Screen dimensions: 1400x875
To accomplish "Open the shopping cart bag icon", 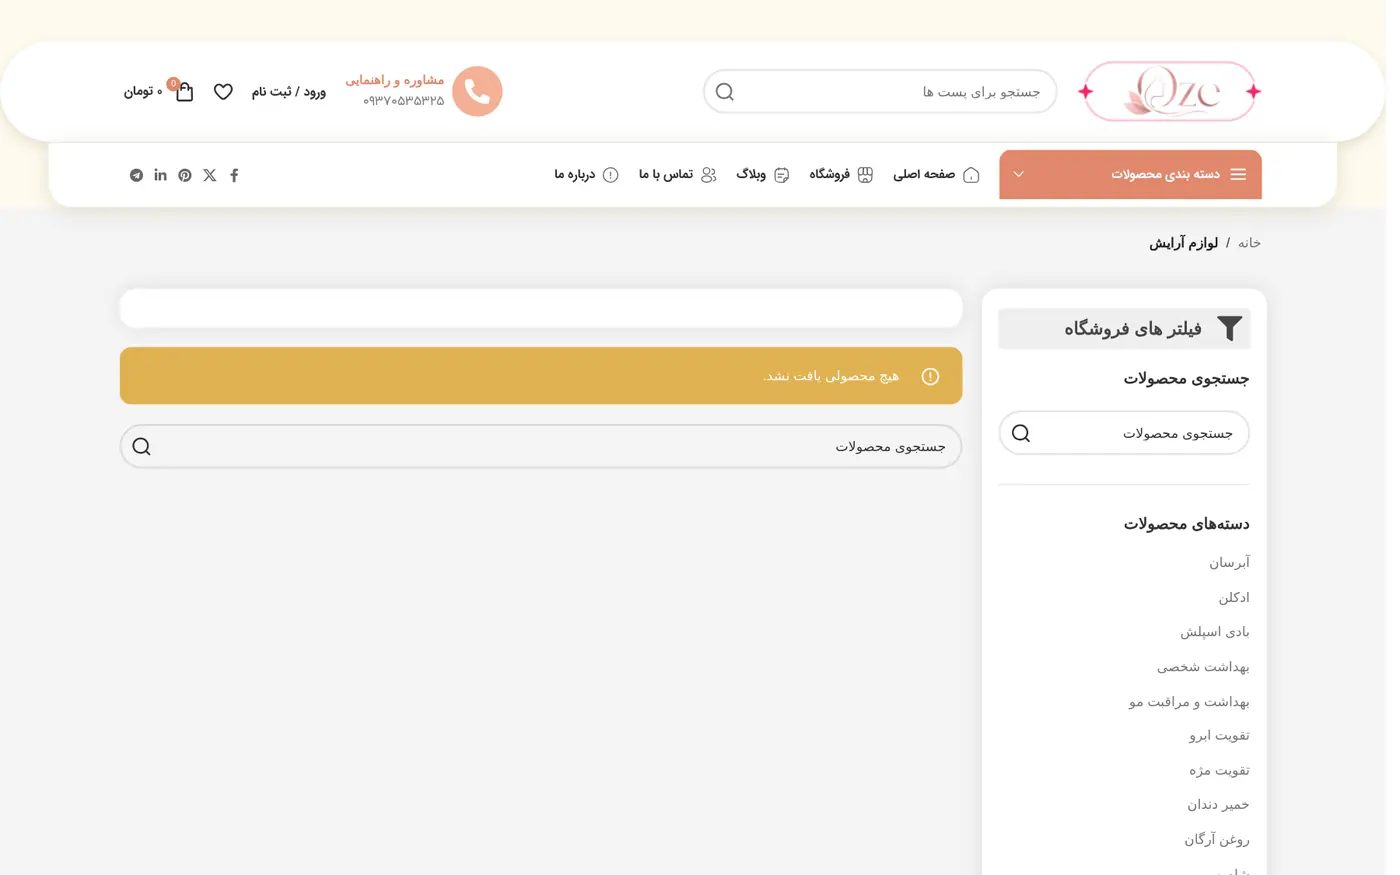I will click(x=185, y=92).
